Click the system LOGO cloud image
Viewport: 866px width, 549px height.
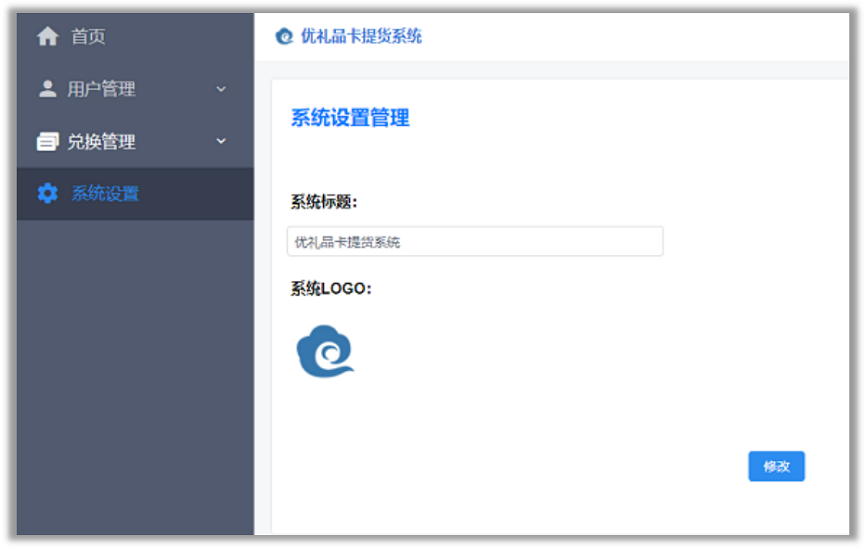pos(325,351)
